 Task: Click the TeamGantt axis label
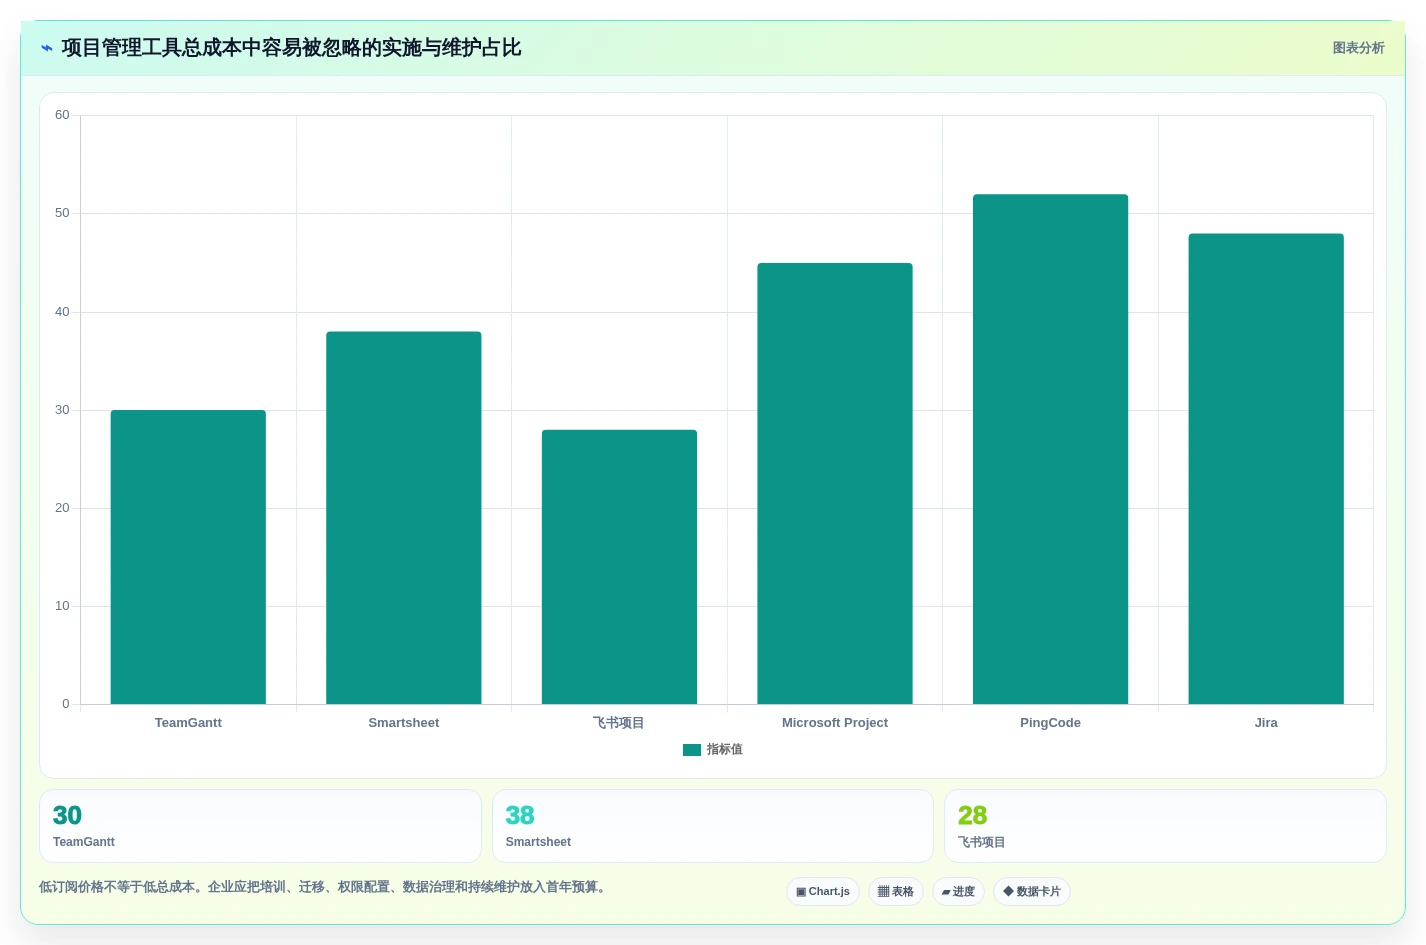coord(188,723)
